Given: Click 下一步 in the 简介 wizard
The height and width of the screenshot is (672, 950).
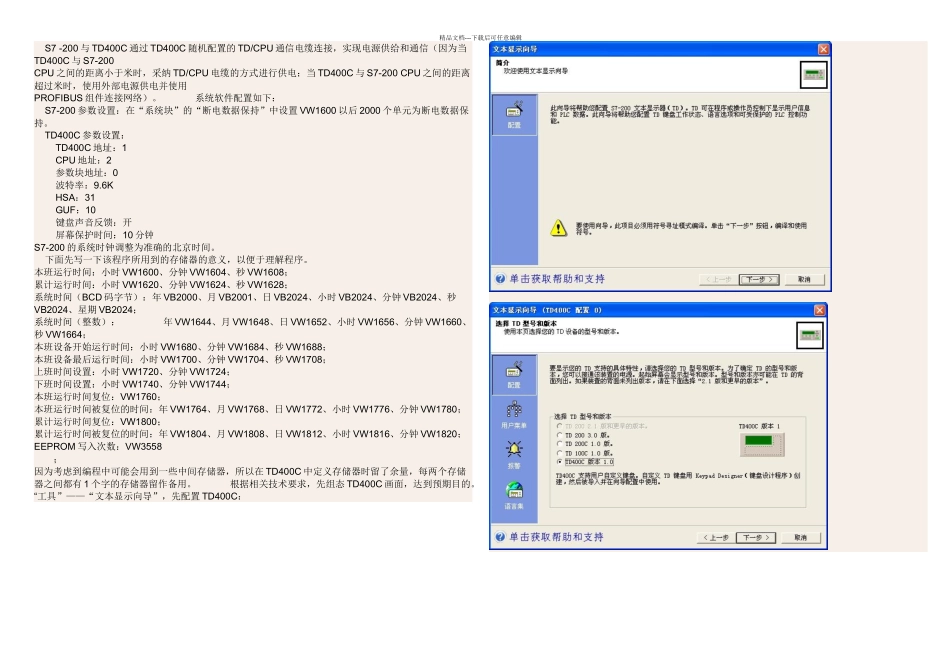Looking at the screenshot, I should (x=759, y=279).
